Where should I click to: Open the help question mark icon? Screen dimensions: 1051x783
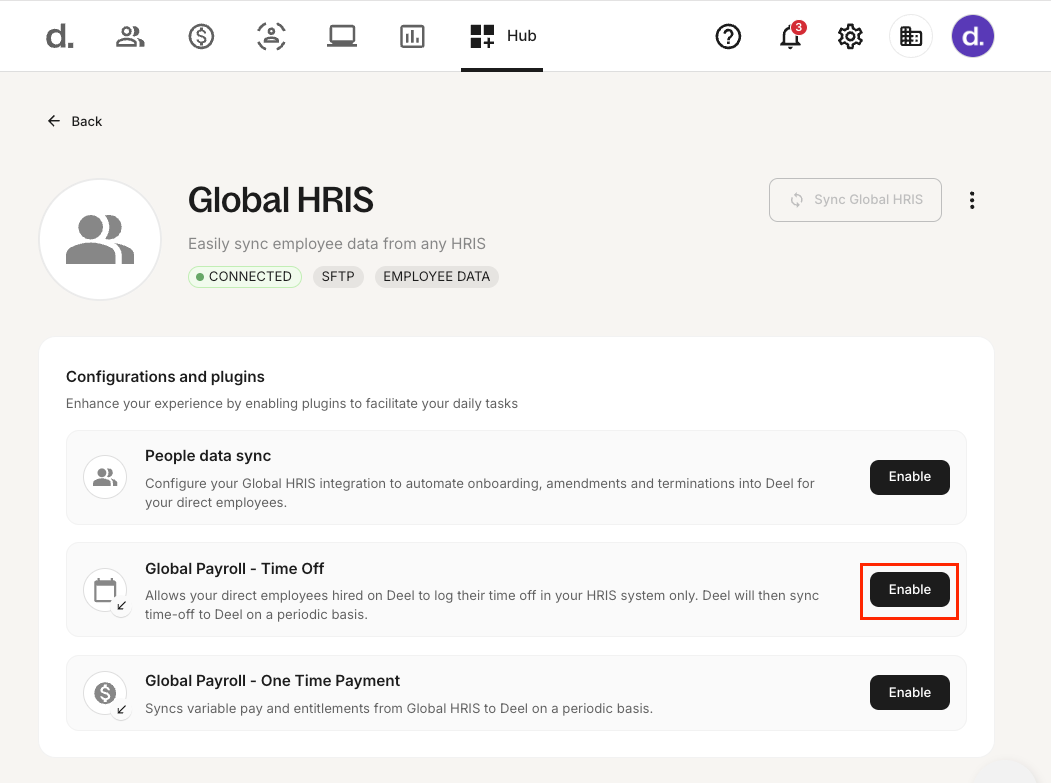click(728, 36)
